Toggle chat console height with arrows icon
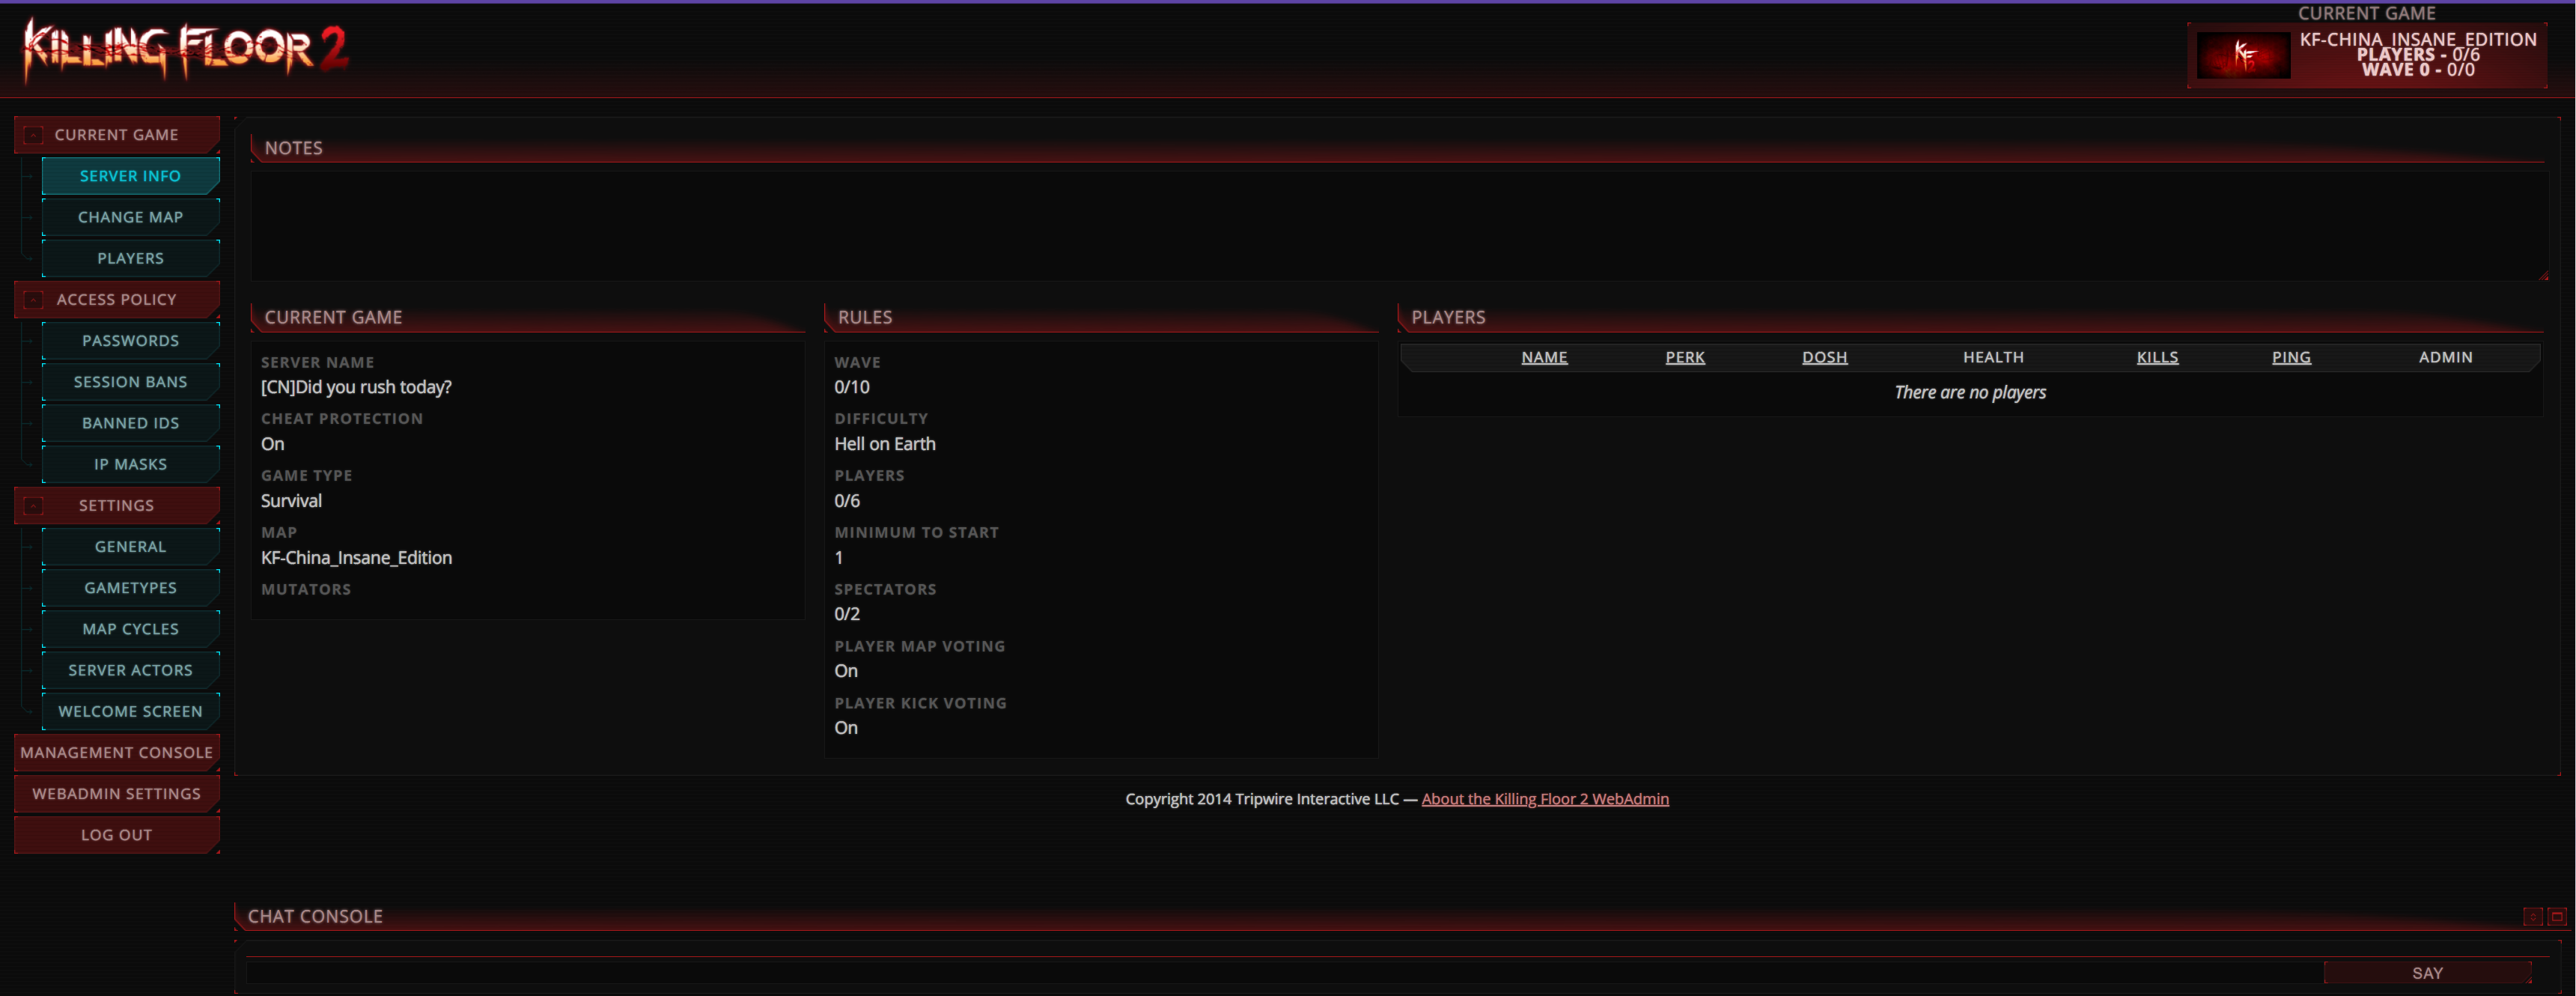 (2532, 916)
